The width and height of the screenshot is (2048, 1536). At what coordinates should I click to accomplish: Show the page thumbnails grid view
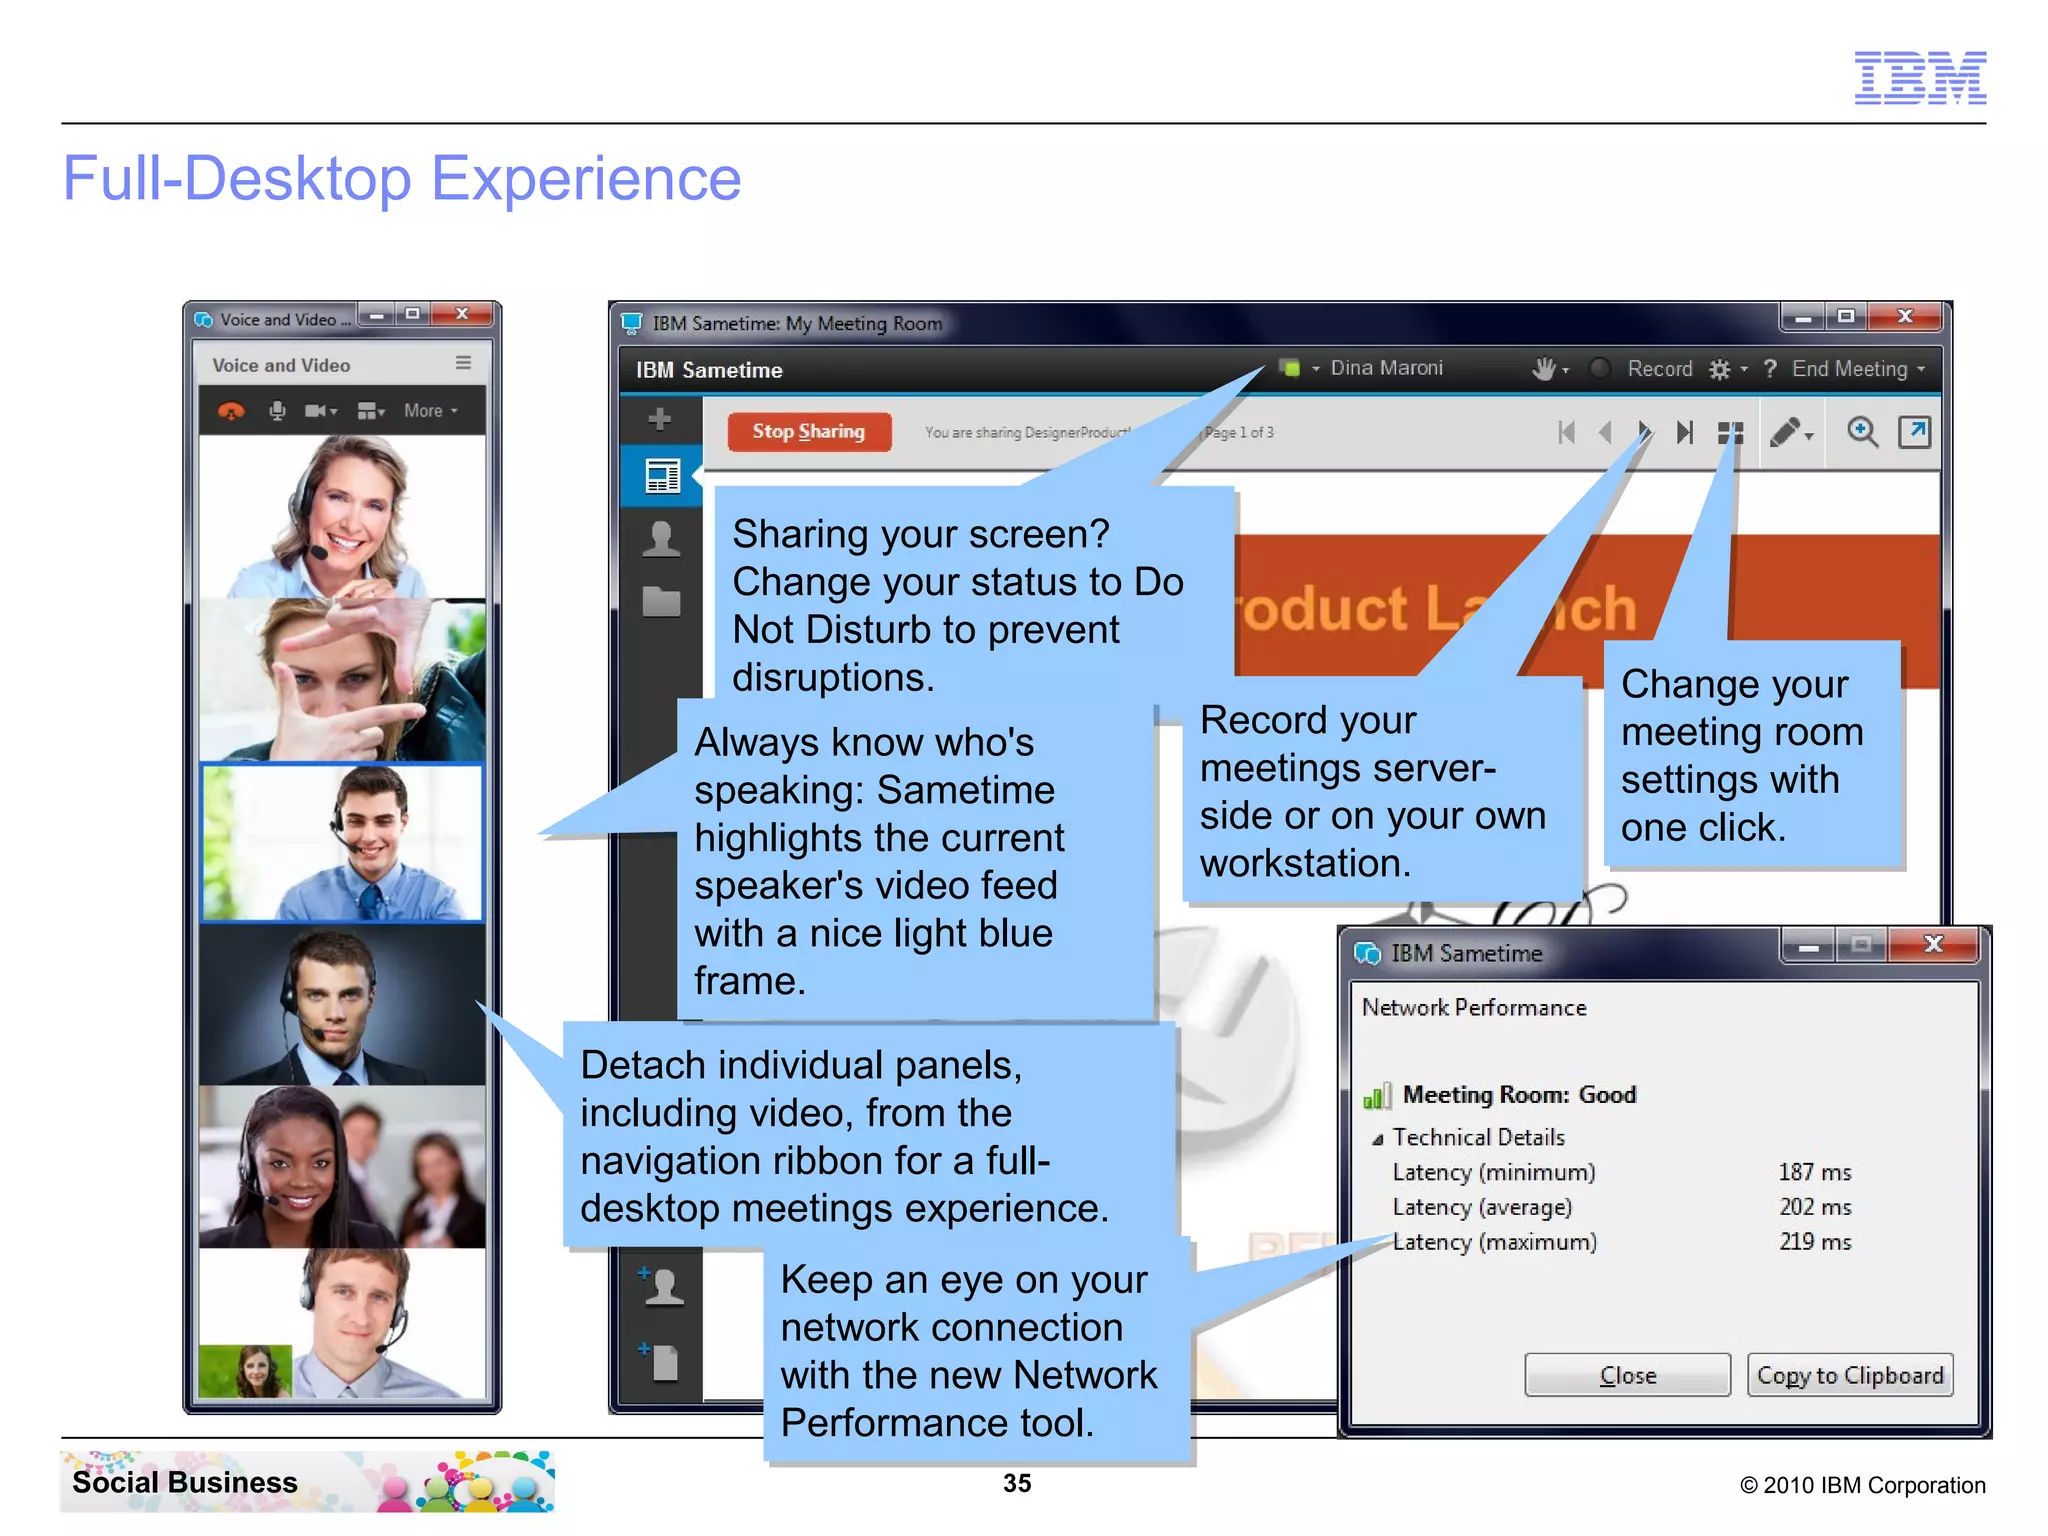pyautogui.click(x=1730, y=433)
